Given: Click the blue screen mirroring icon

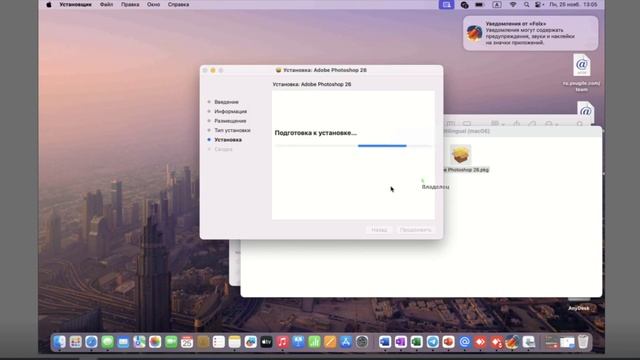Looking at the screenshot, I should 447,4.
